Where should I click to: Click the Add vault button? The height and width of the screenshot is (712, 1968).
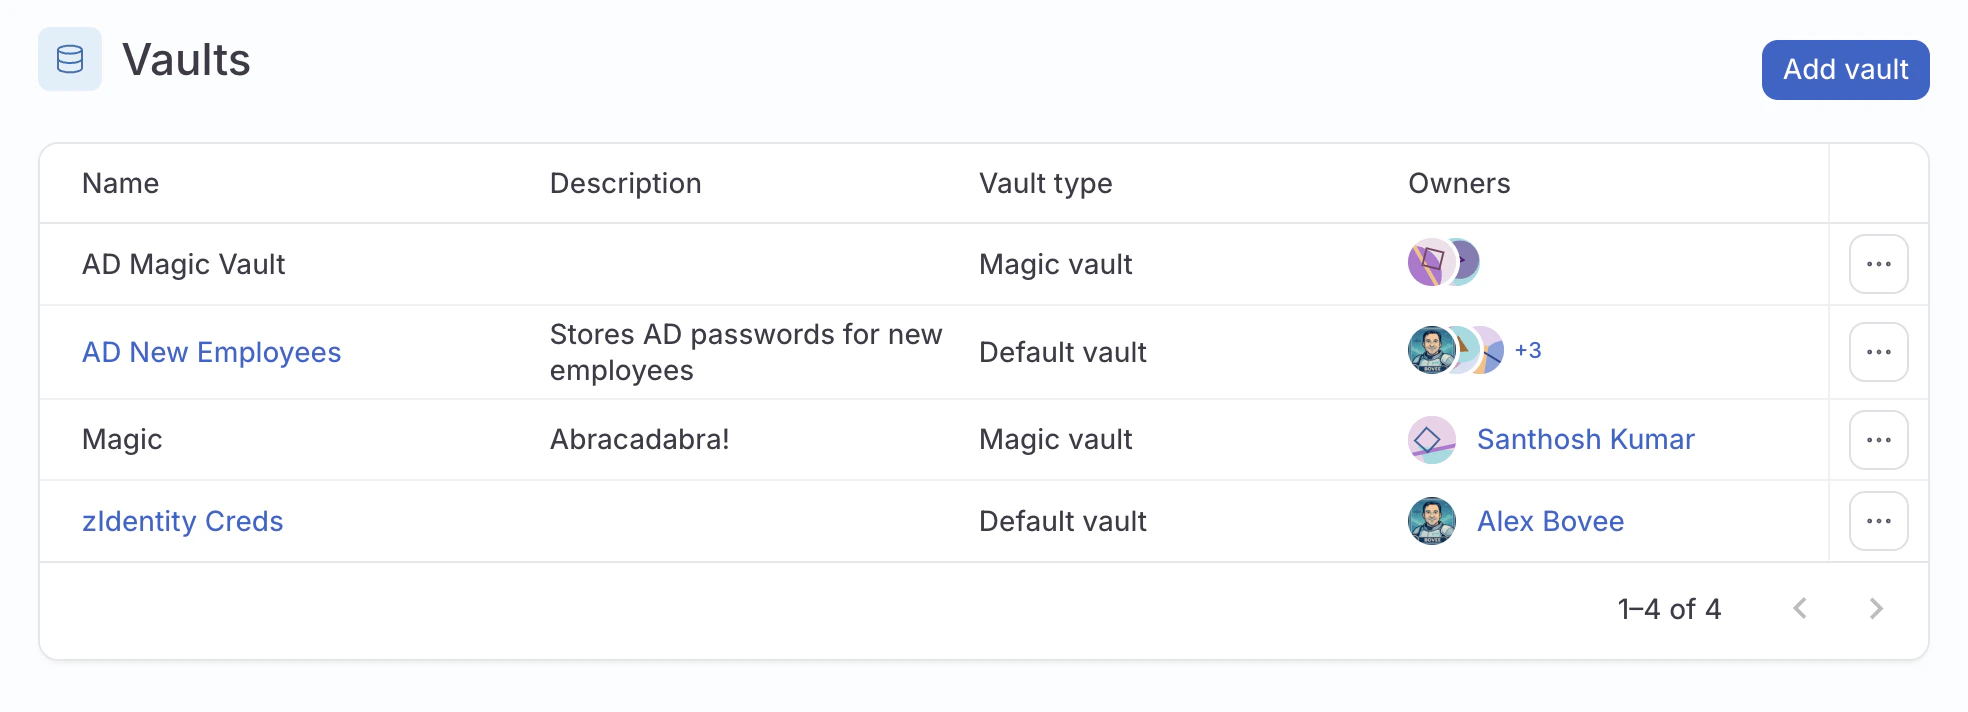(x=1845, y=68)
